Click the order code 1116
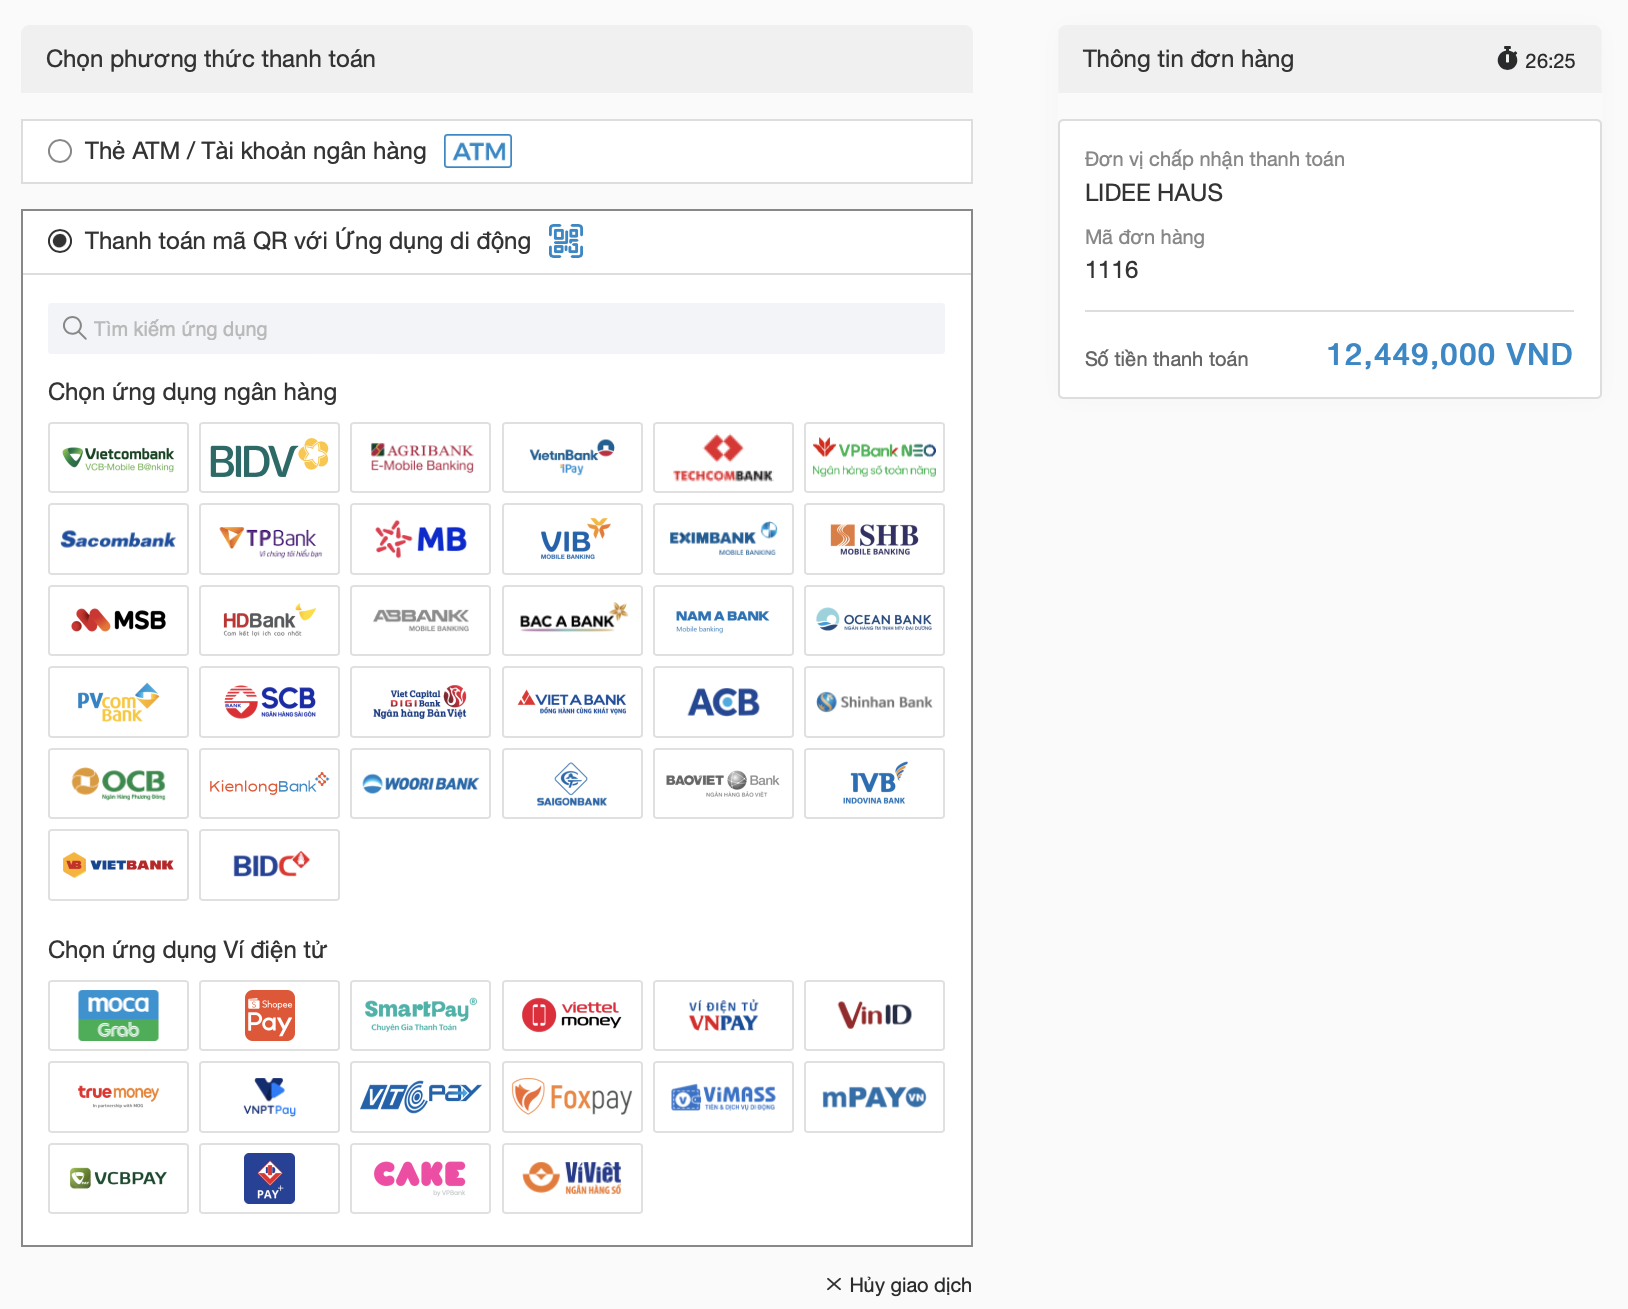The image size is (1628, 1309). pos(1112,270)
